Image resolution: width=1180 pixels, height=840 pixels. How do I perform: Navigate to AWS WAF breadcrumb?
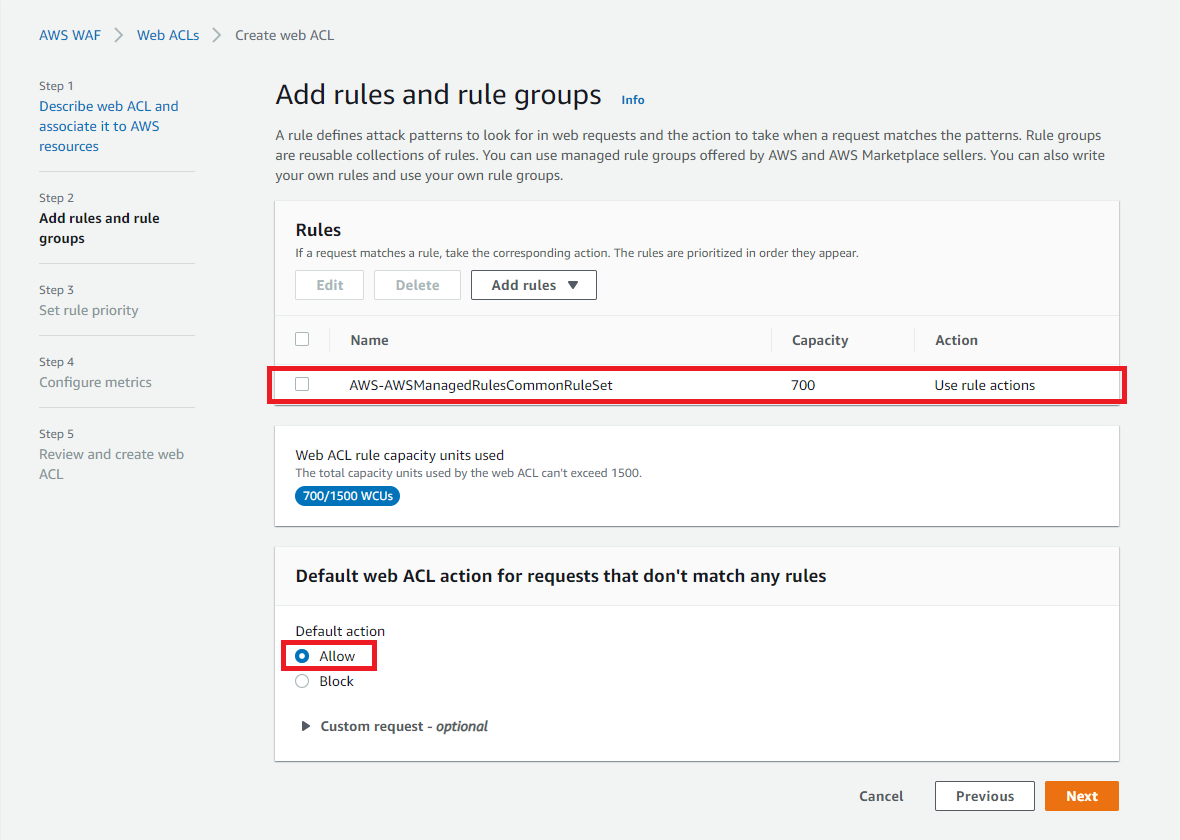tap(70, 35)
